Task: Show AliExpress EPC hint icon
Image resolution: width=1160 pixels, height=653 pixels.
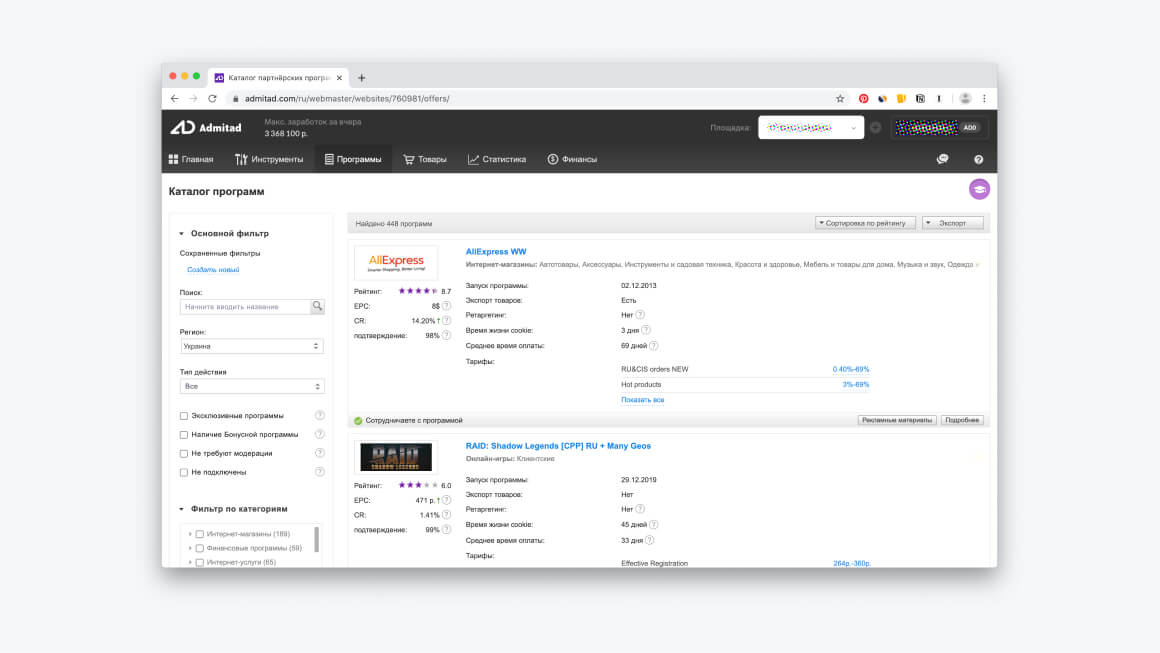Action: 446,305
